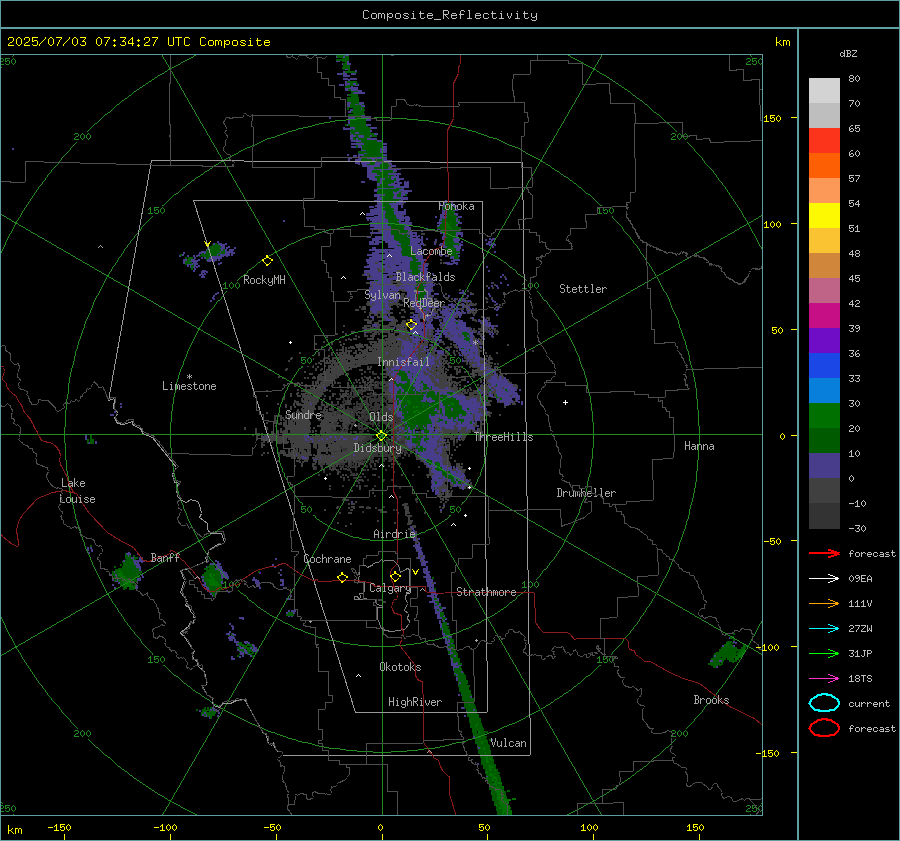Click the Sundre label
The width and height of the screenshot is (900, 841).
(x=303, y=414)
